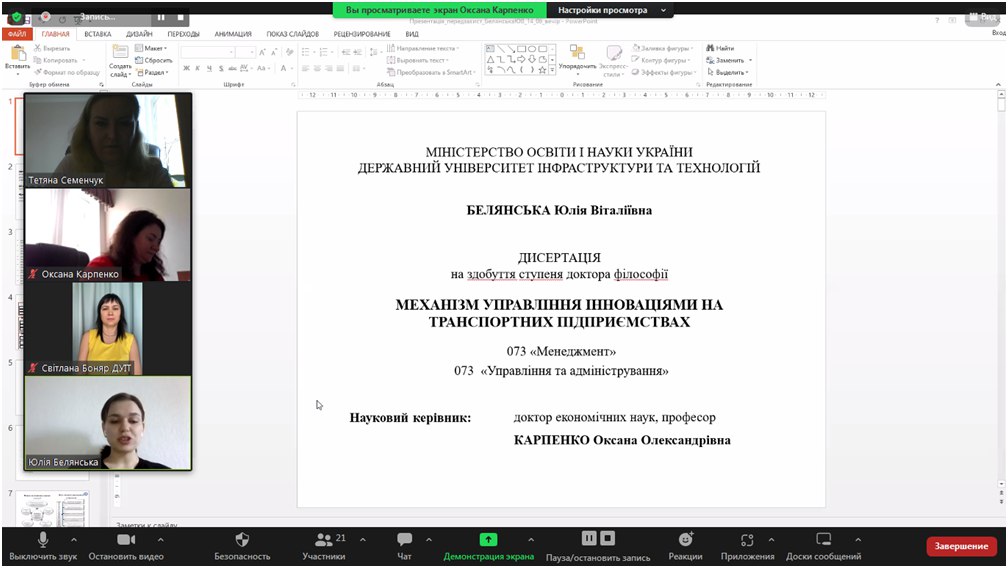1008x568 pixels.
Task: Open the Выделить select dropdown
Action: (x=728, y=73)
